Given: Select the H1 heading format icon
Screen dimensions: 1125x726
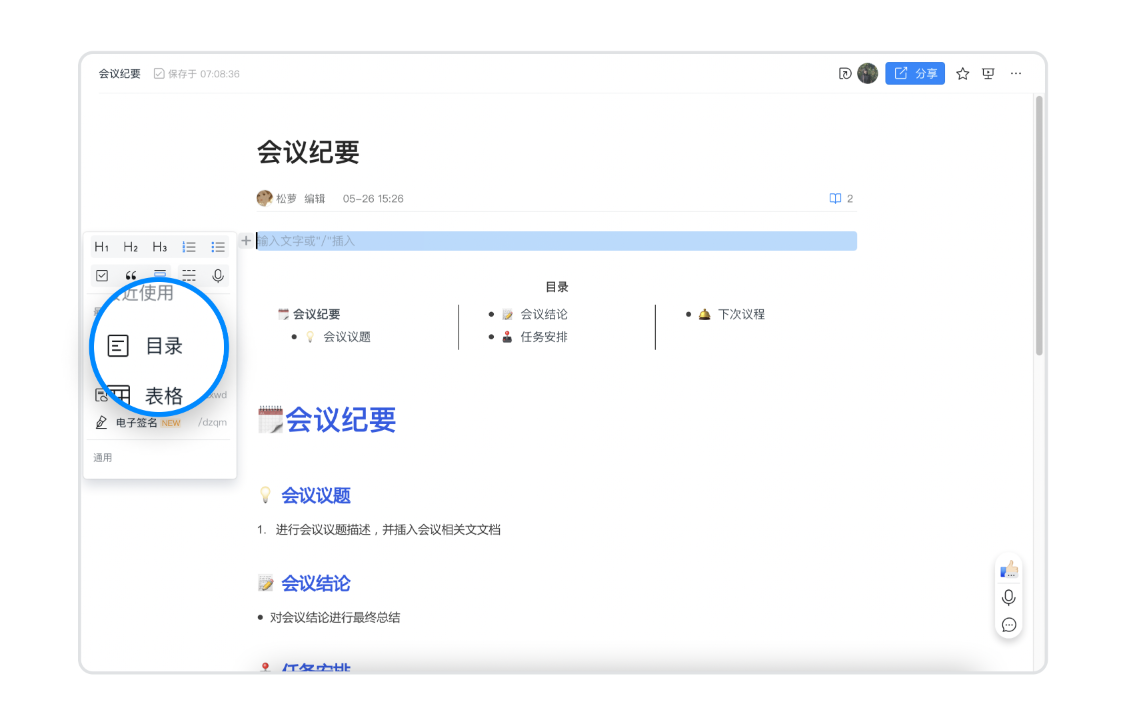Looking at the screenshot, I should 101,246.
